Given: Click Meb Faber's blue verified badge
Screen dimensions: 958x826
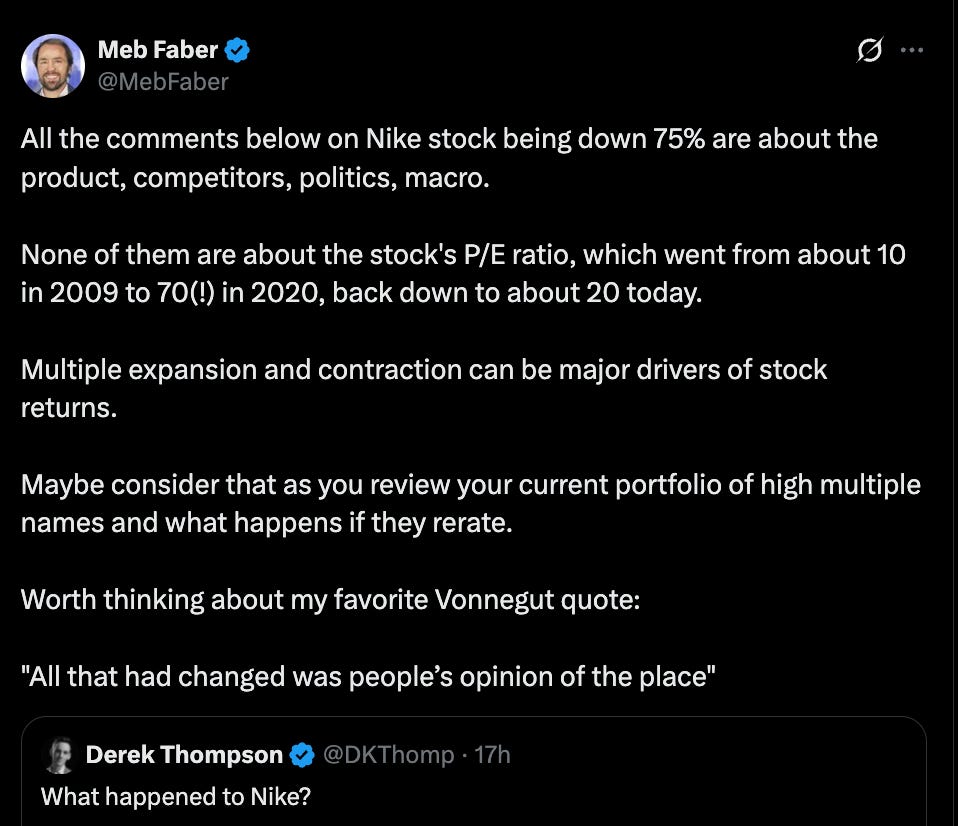Looking at the screenshot, I should 237,50.
